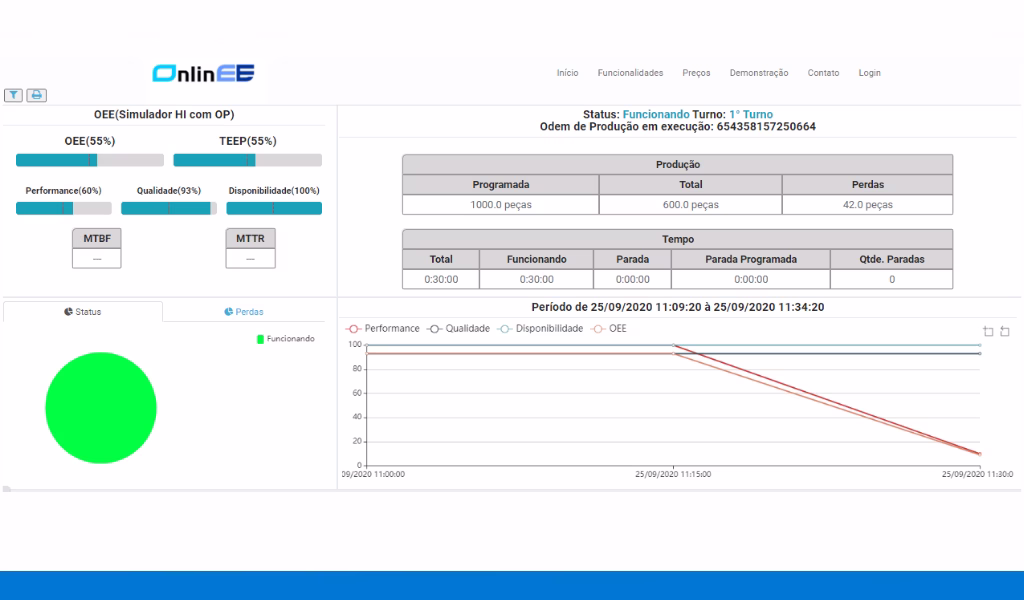Open the filter icon button
The image size is (1024, 600).
(x=14, y=95)
